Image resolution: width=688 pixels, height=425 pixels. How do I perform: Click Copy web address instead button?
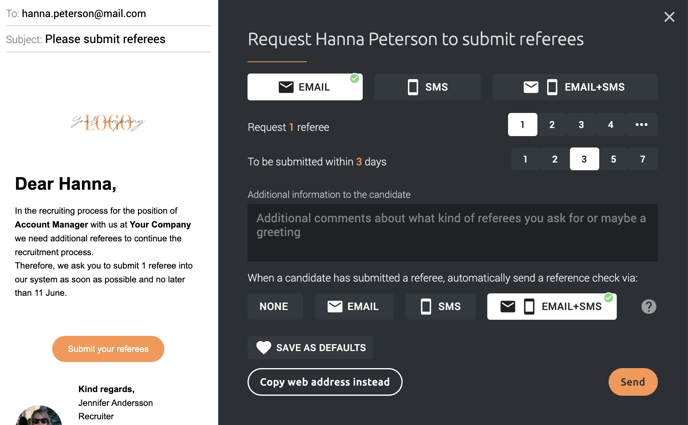pyautogui.click(x=325, y=382)
